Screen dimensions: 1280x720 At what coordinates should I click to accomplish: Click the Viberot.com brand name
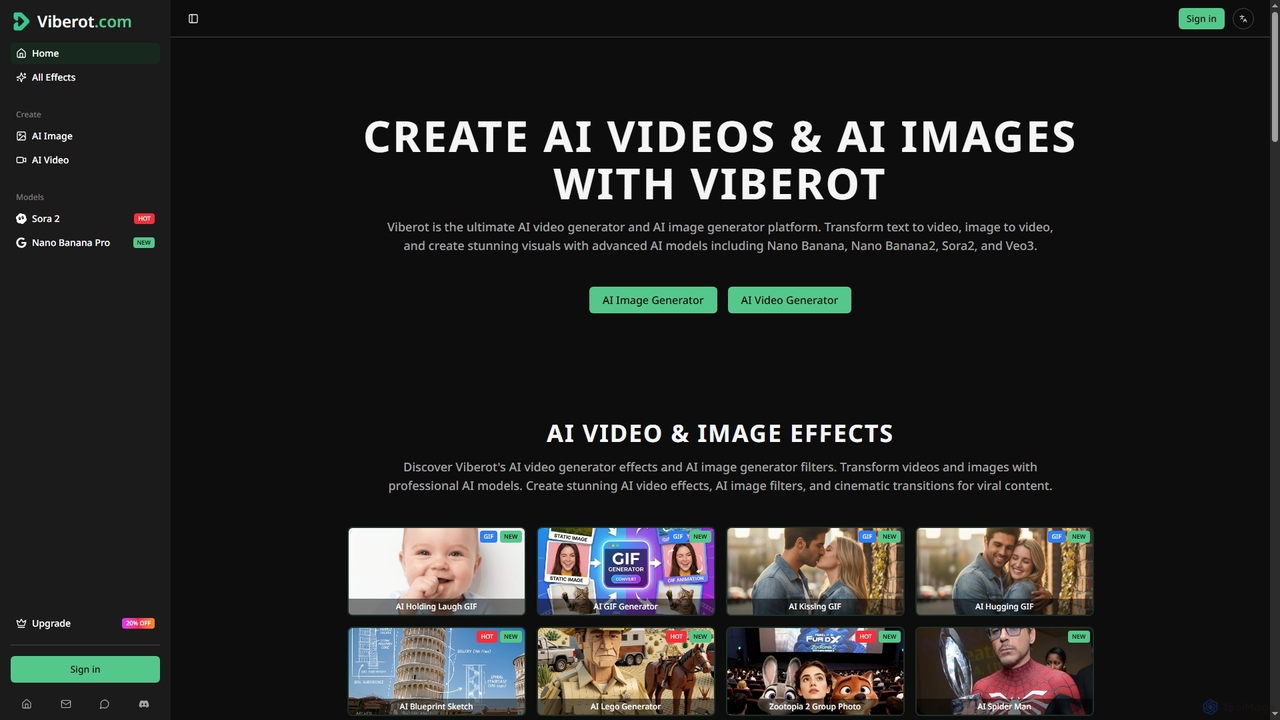tap(84, 21)
